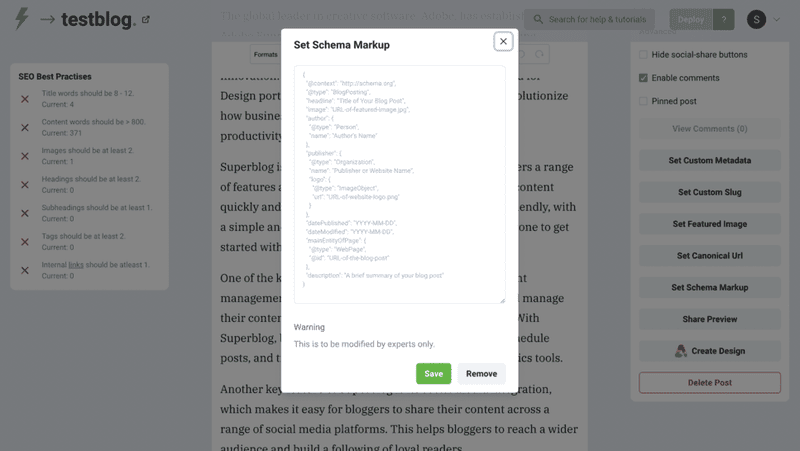Check the Pinned post checkbox
800x451 pixels.
pos(643,101)
